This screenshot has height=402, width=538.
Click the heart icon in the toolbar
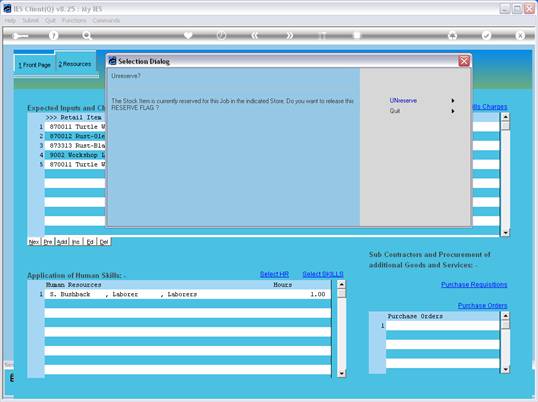tap(188, 35)
